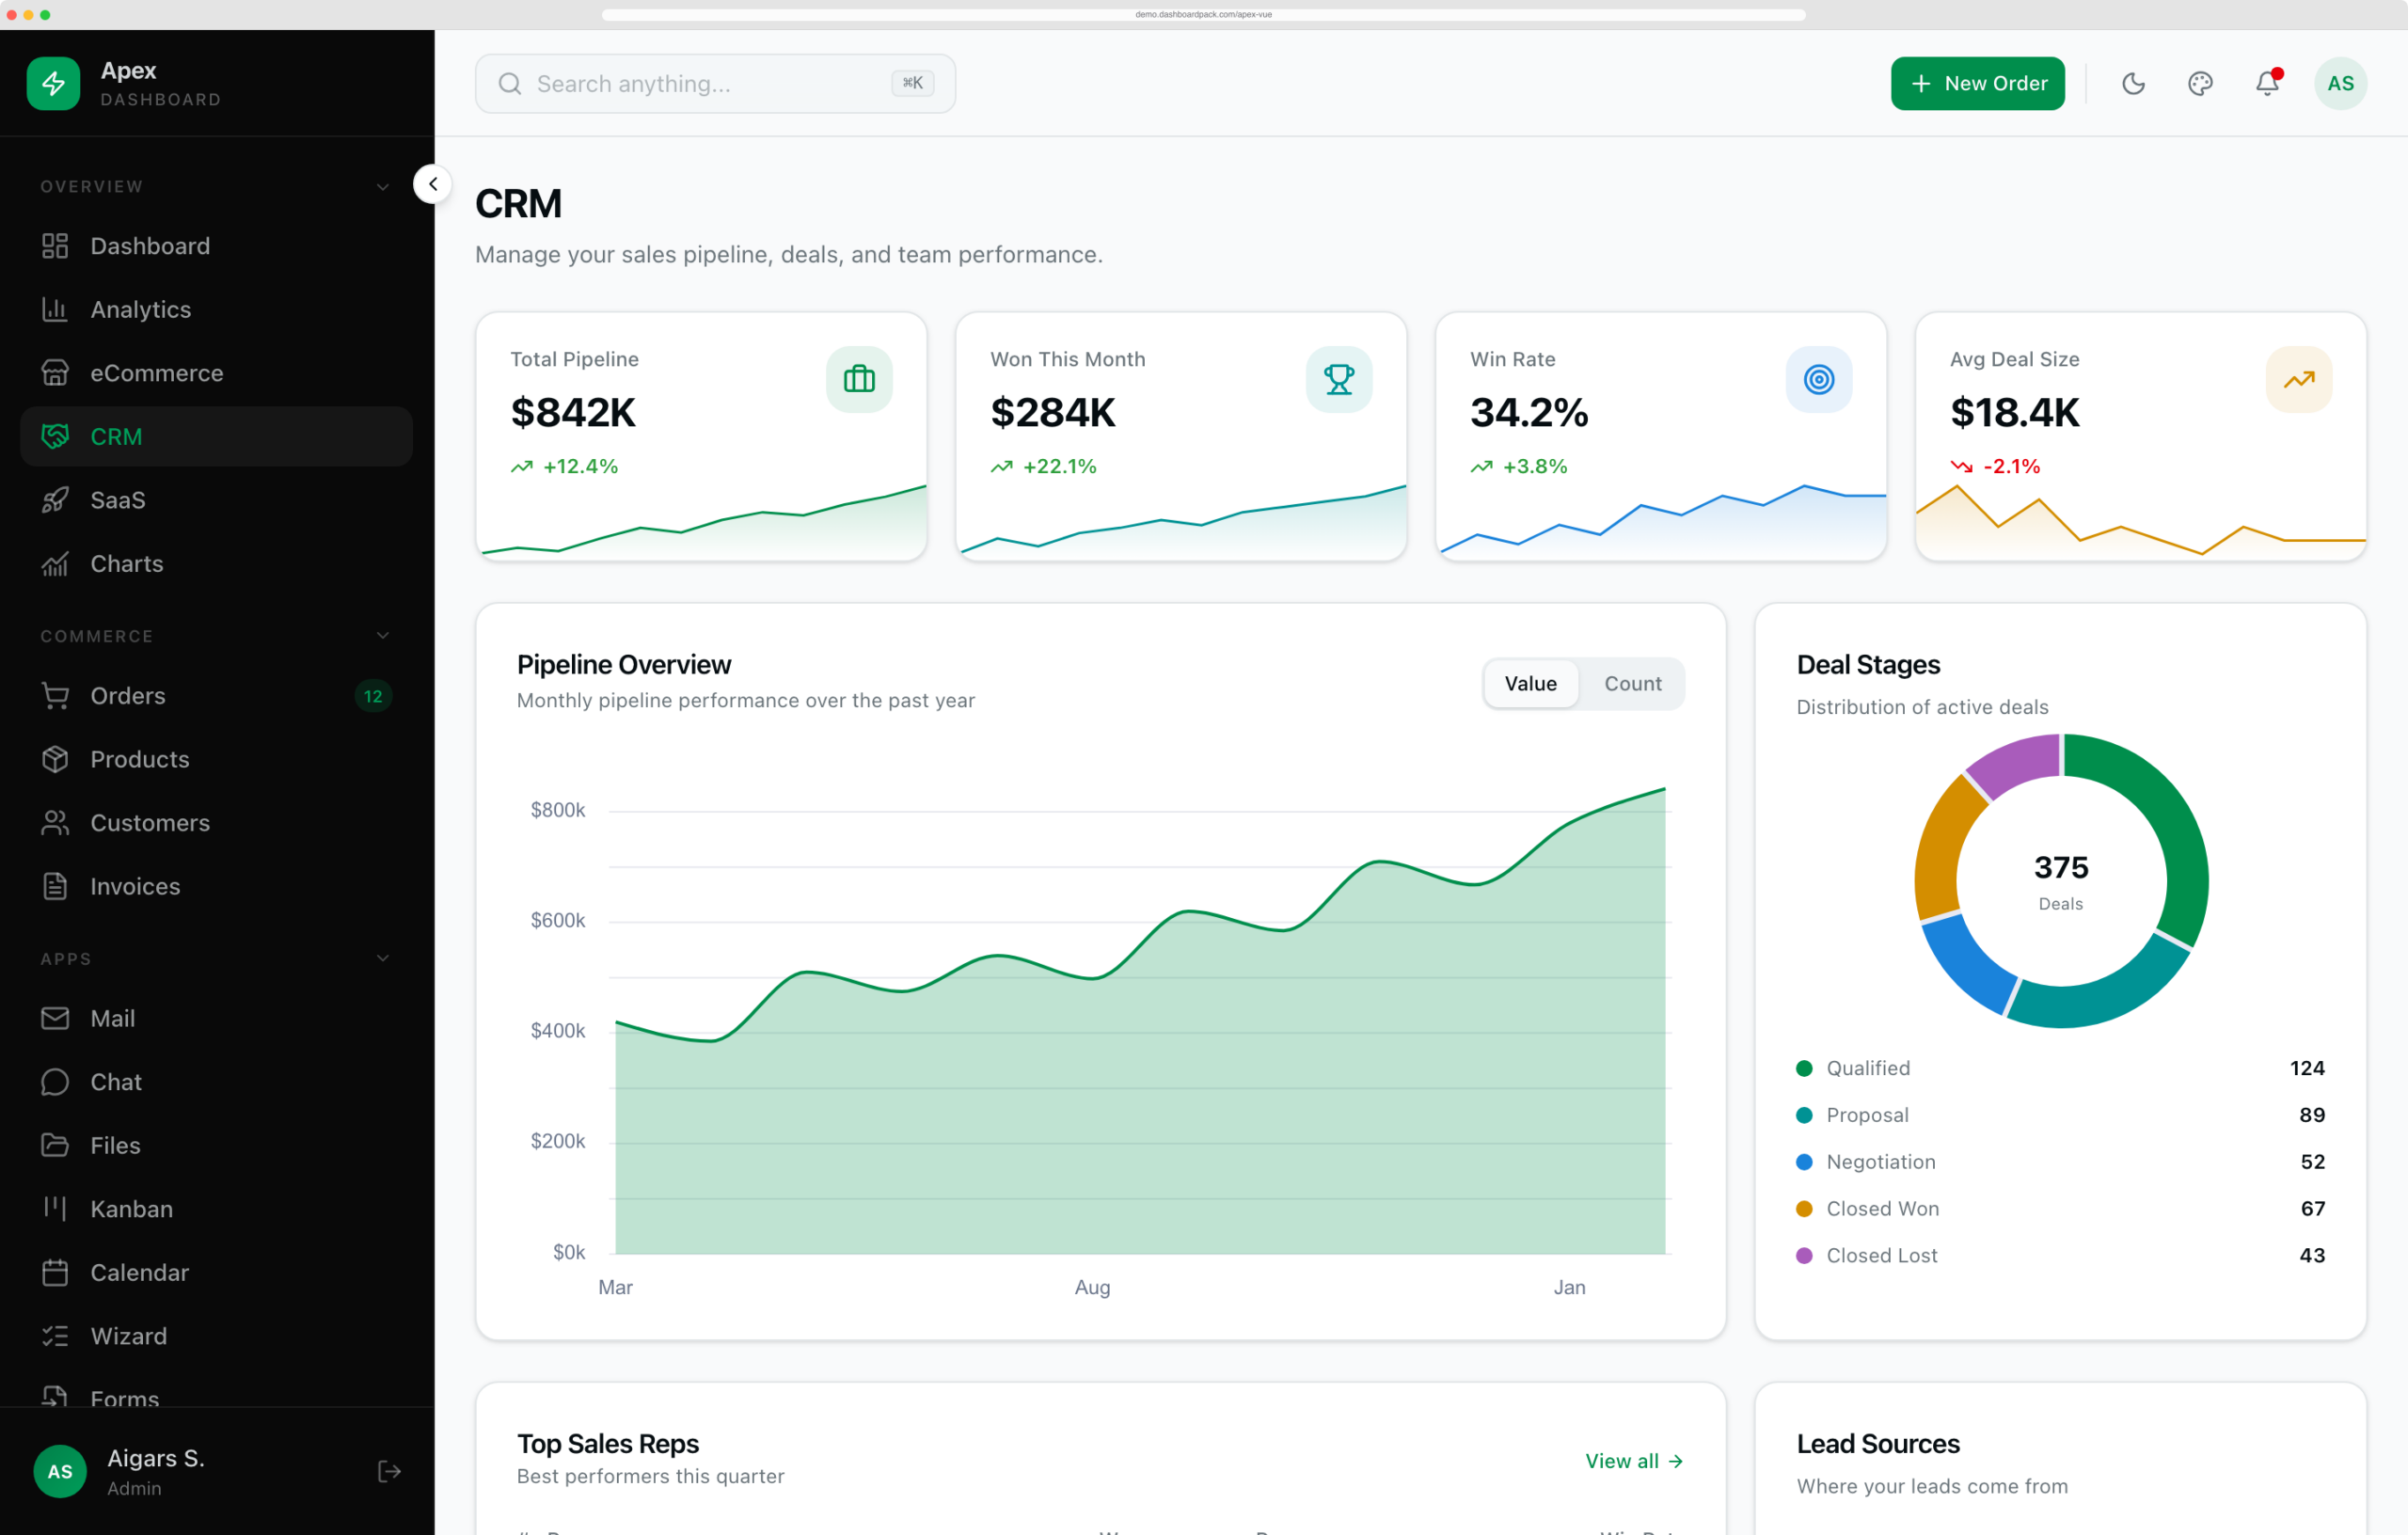Viewport: 2408px width, 1535px height.
Task: Open the SaaS rocket item
Action: pyautogui.click(x=216, y=500)
